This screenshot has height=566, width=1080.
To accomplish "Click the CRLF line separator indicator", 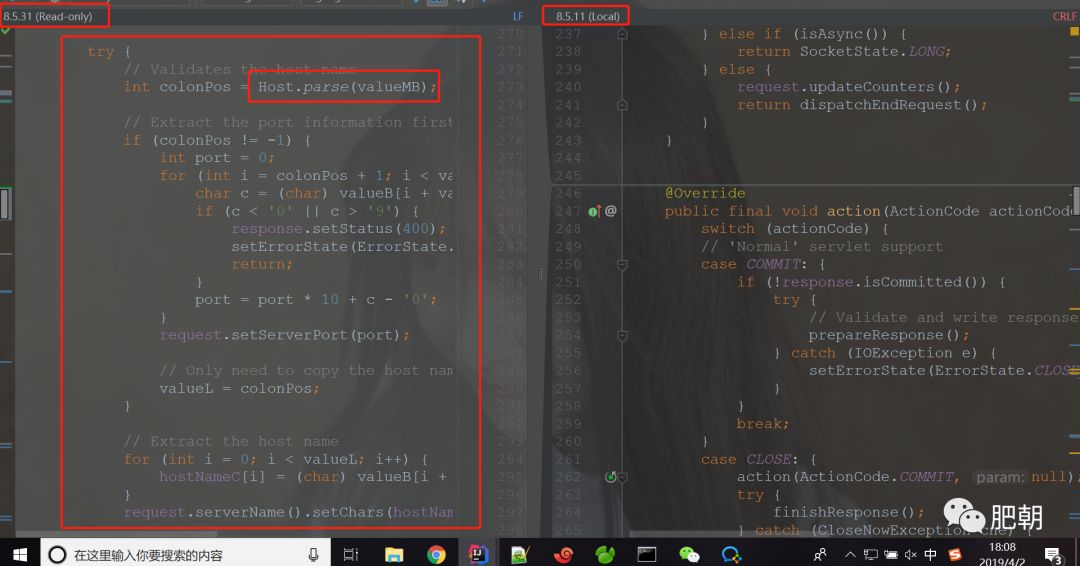I will (x=1064, y=16).
